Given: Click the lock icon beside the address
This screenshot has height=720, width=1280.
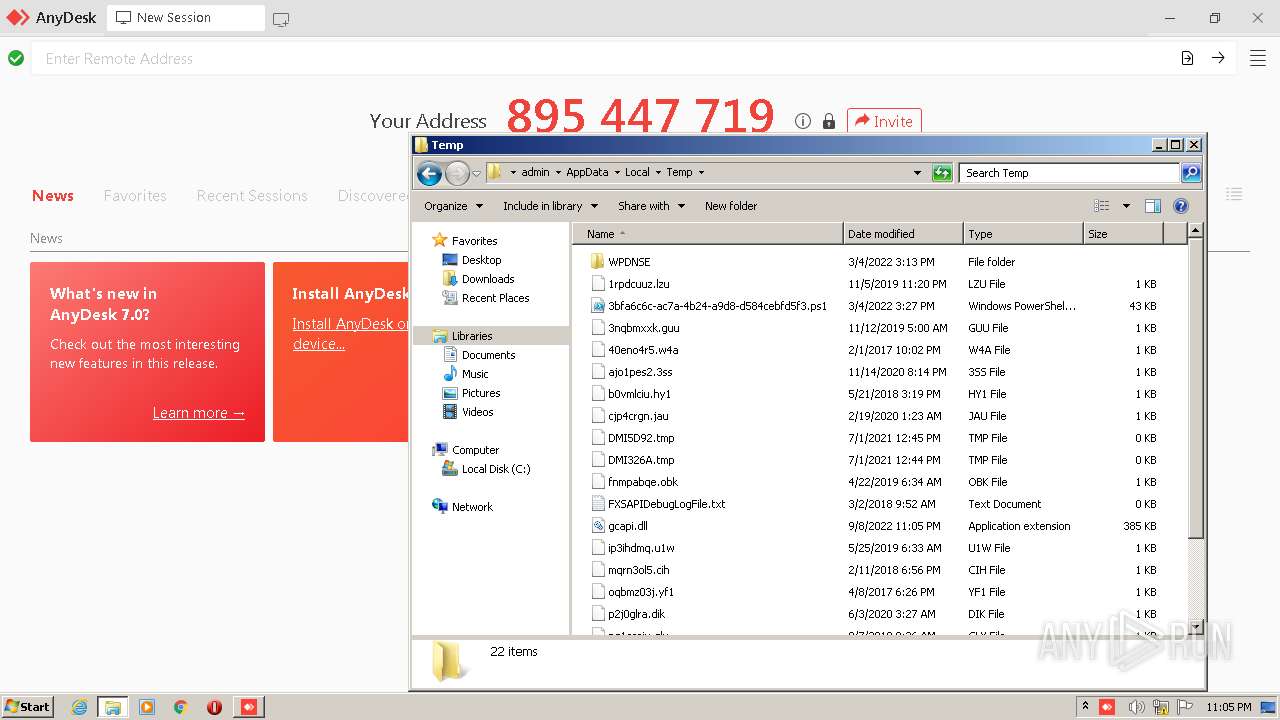Looking at the screenshot, I should (x=829, y=121).
